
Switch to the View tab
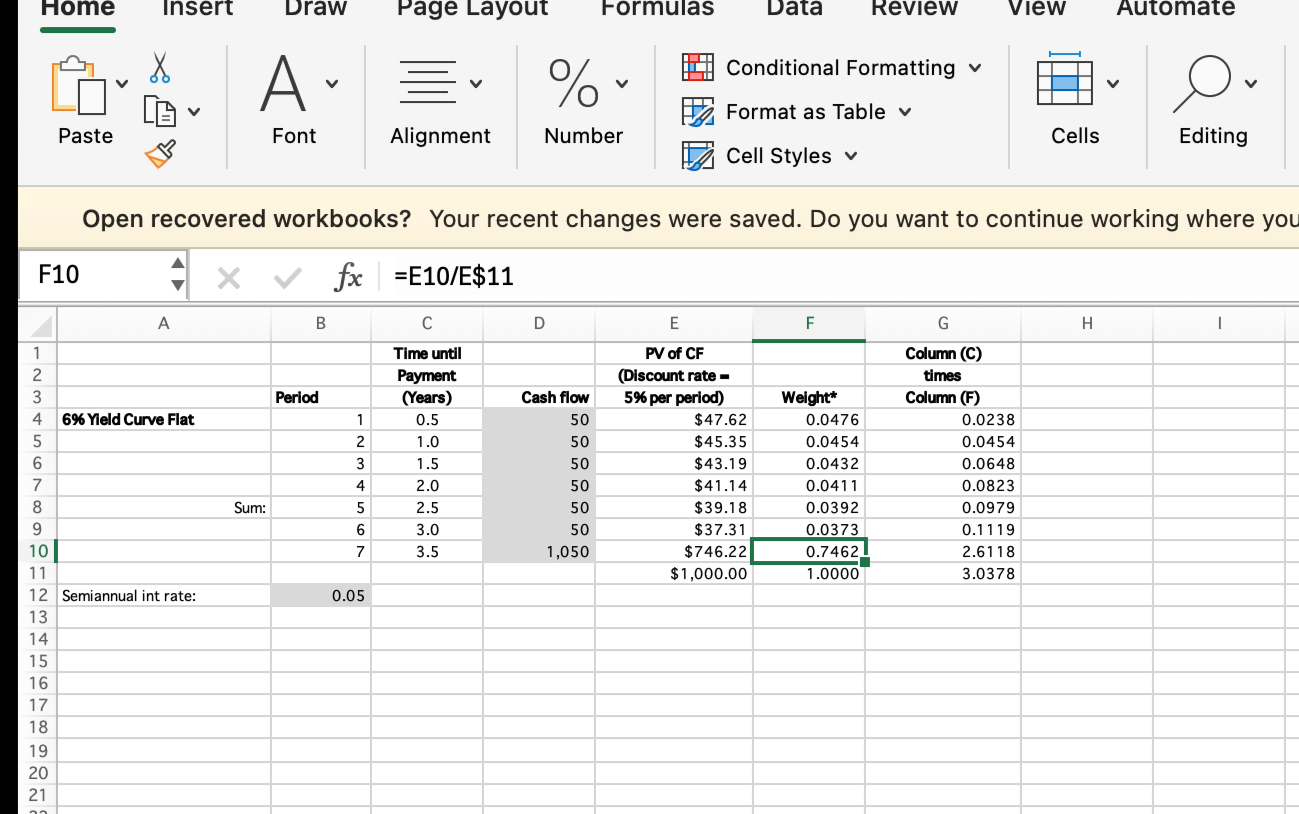tap(1036, 8)
